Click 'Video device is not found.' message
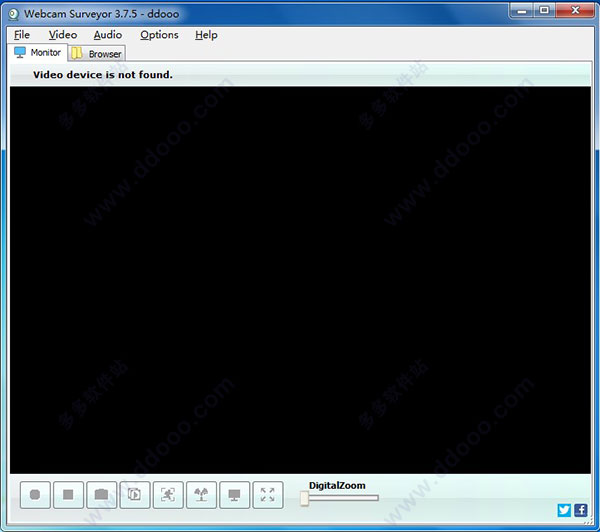The image size is (600, 532). point(103,75)
